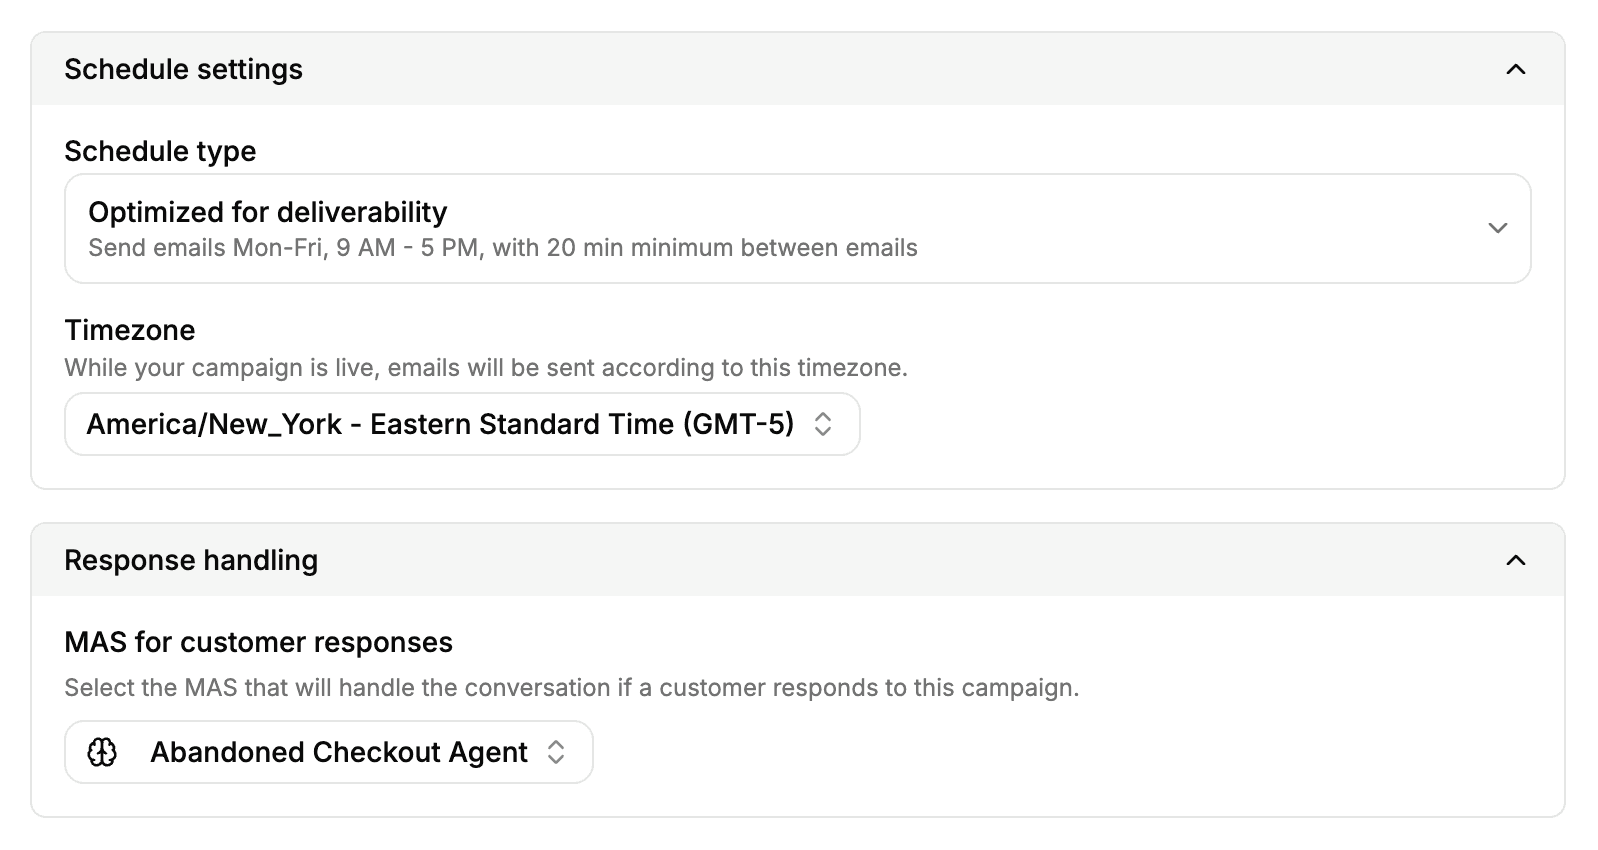Collapse the Response handling section chevron
This screenshot has height=850, width=1598.
[1515, 560]
